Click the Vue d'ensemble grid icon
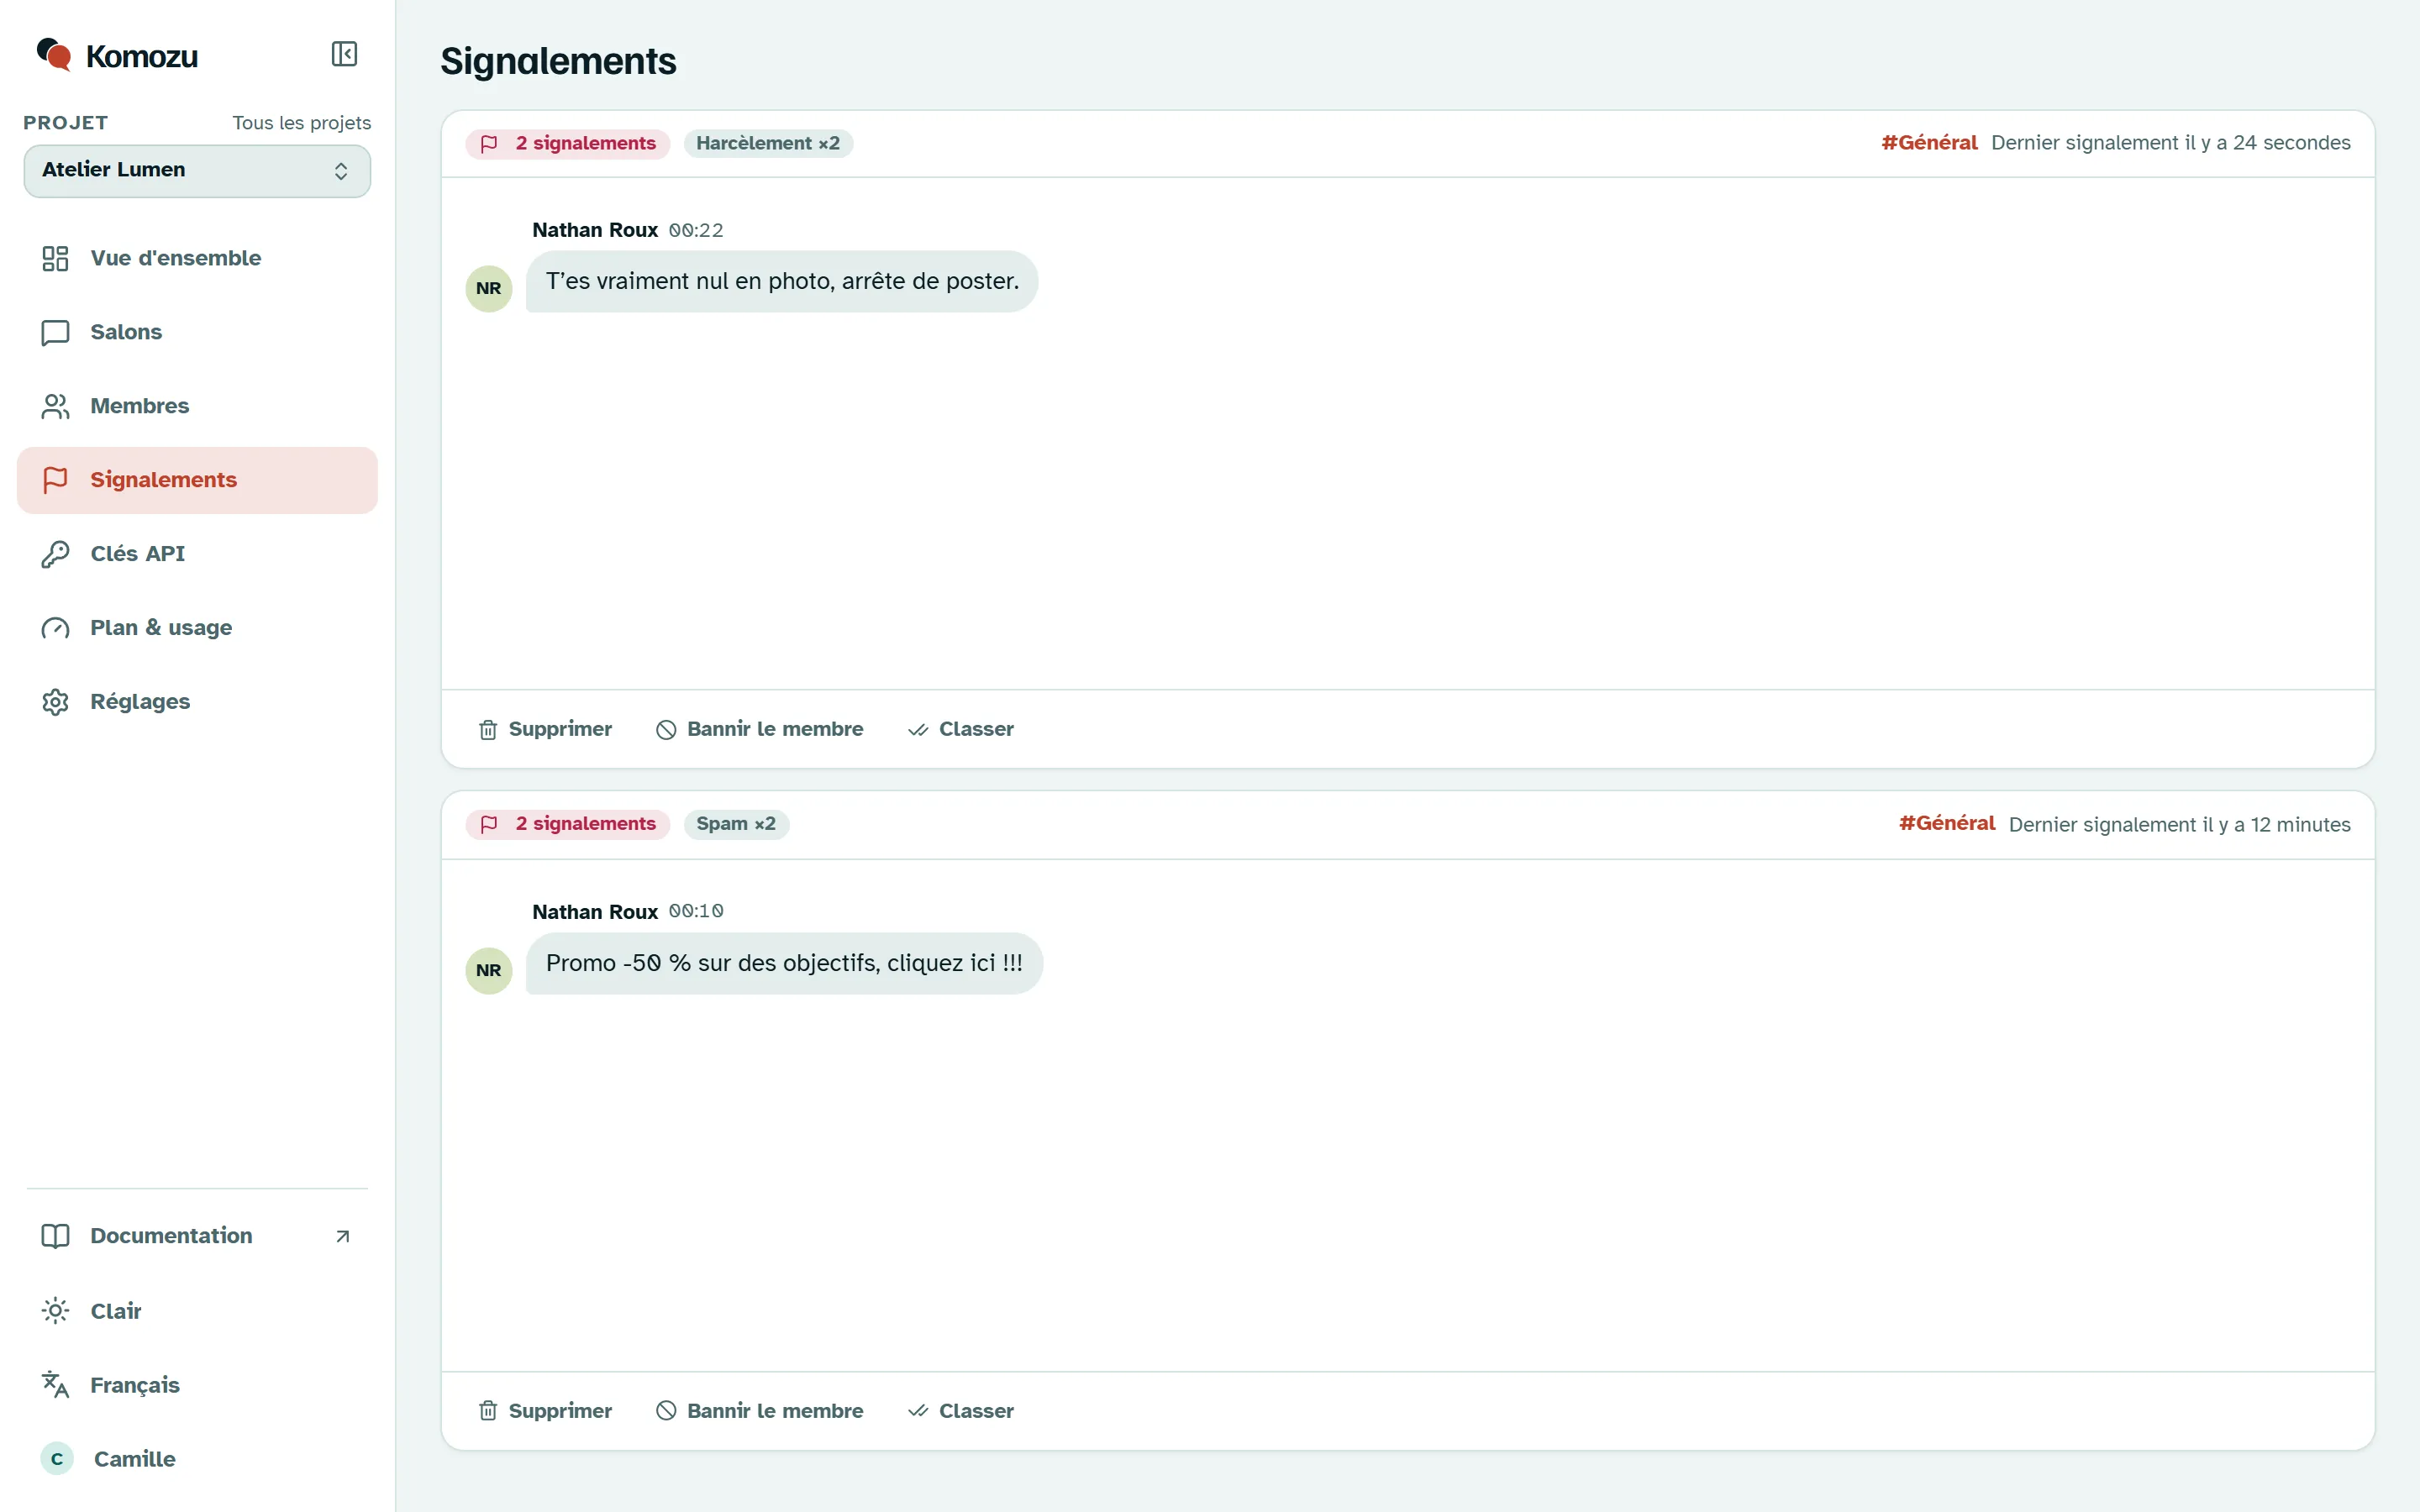 pyautogui.click(x=55, y=258)
